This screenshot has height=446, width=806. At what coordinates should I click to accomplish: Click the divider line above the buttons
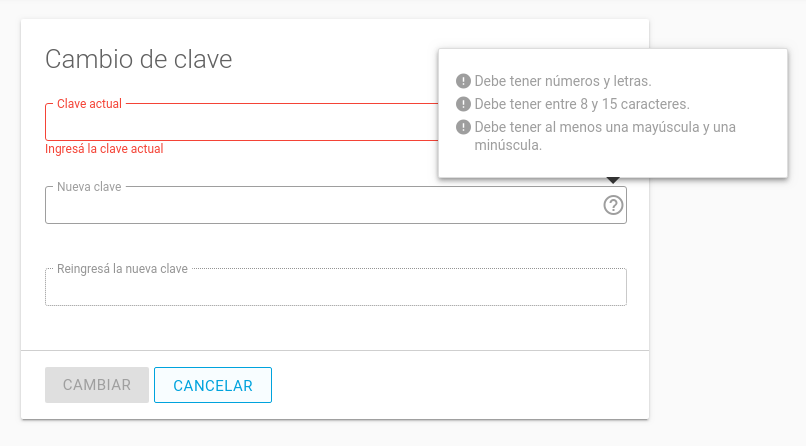click(x=335, y=351)
